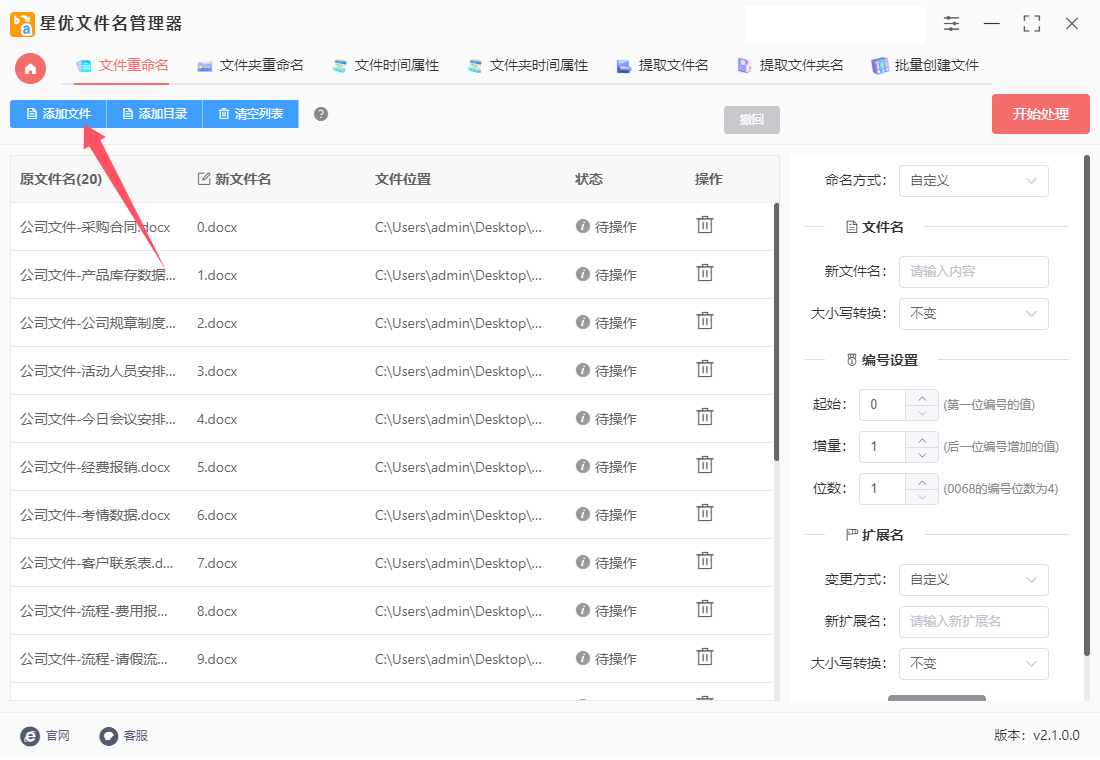Increase the 起始 number value
The width and height of the screenshot is (1100, 760).
[922, 397]
